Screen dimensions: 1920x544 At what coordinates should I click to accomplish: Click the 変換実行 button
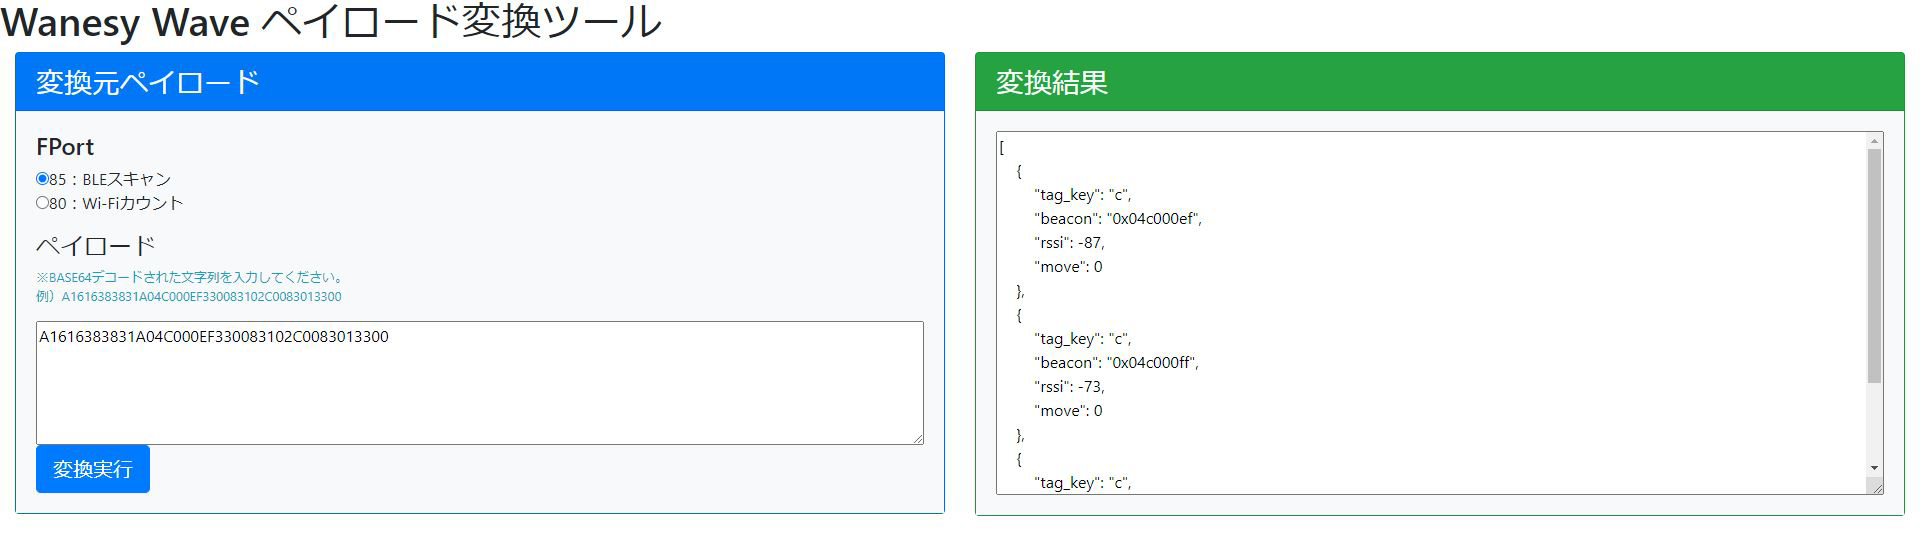93,469
